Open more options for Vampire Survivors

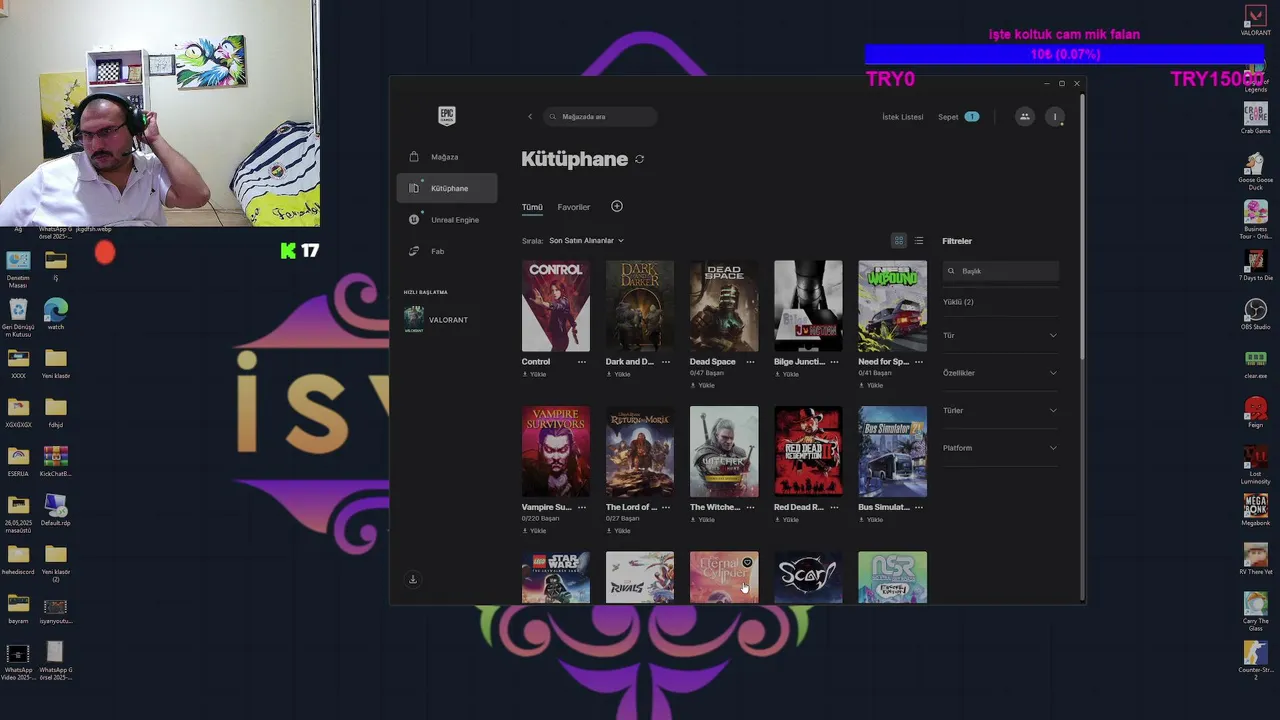(582, 507)
